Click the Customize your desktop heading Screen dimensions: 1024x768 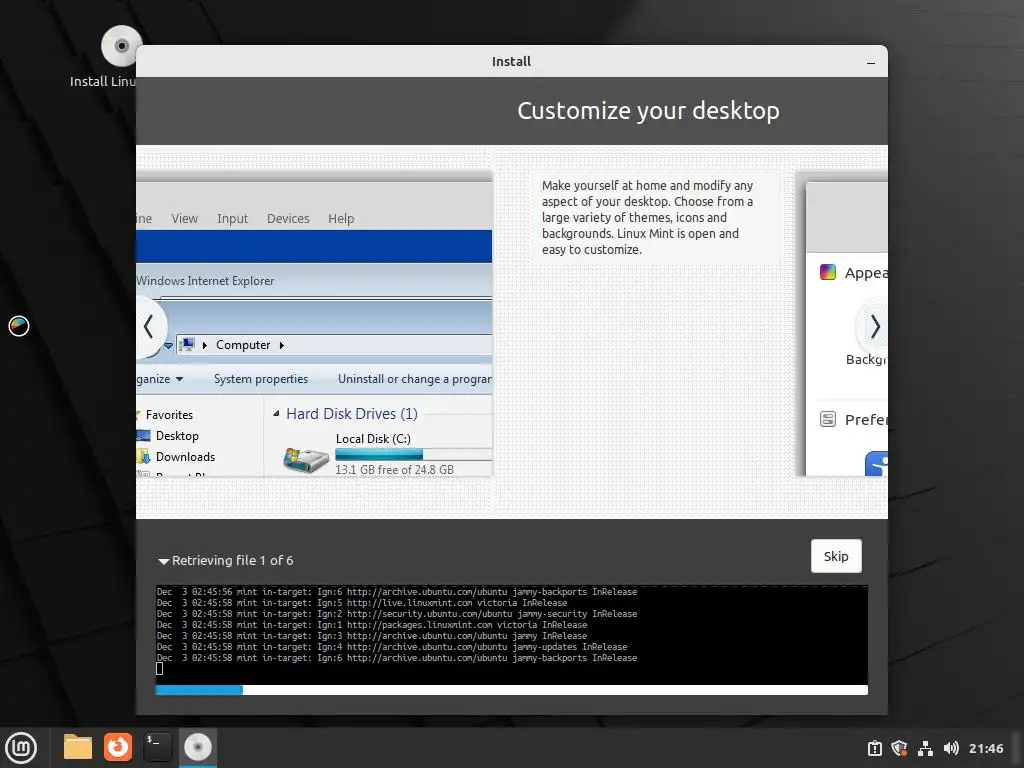coord(648,111)
